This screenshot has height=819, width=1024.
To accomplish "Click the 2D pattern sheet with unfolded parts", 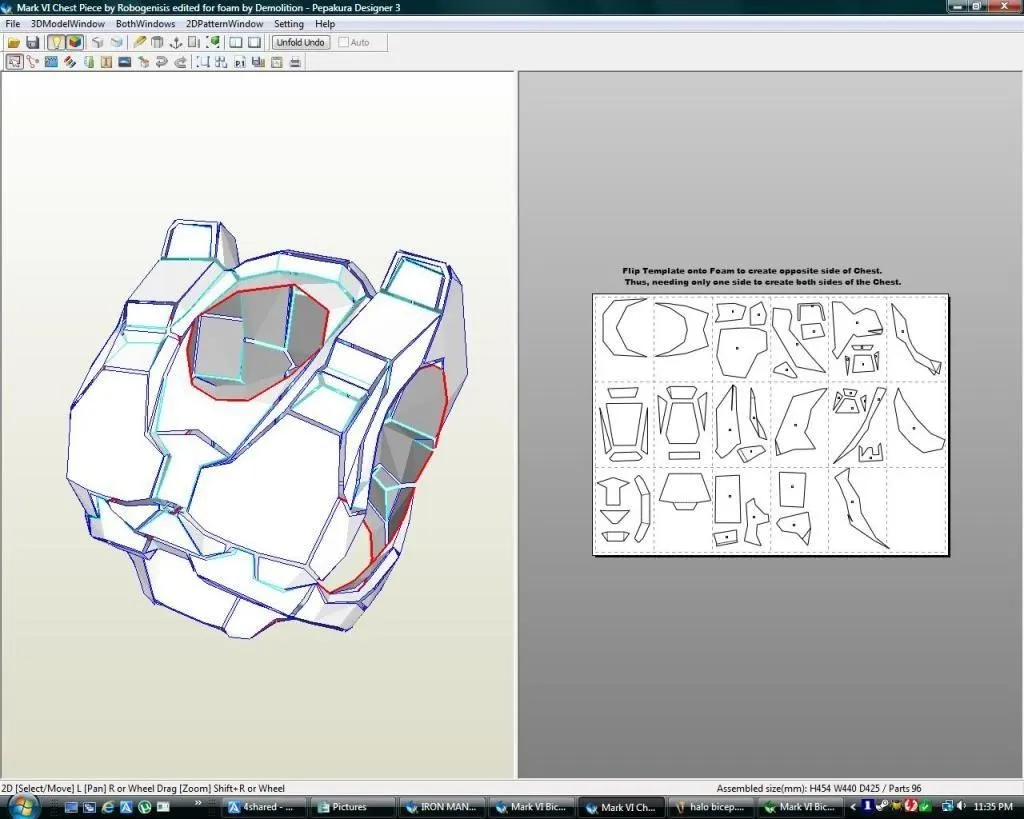I will [x=770, y=424].
